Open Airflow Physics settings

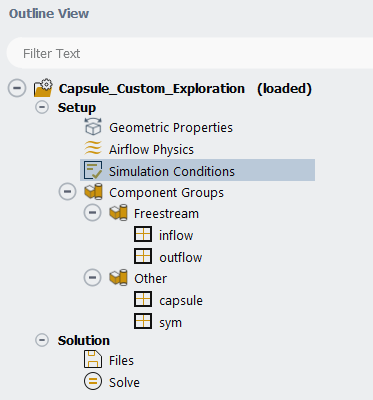click(151, 149)
